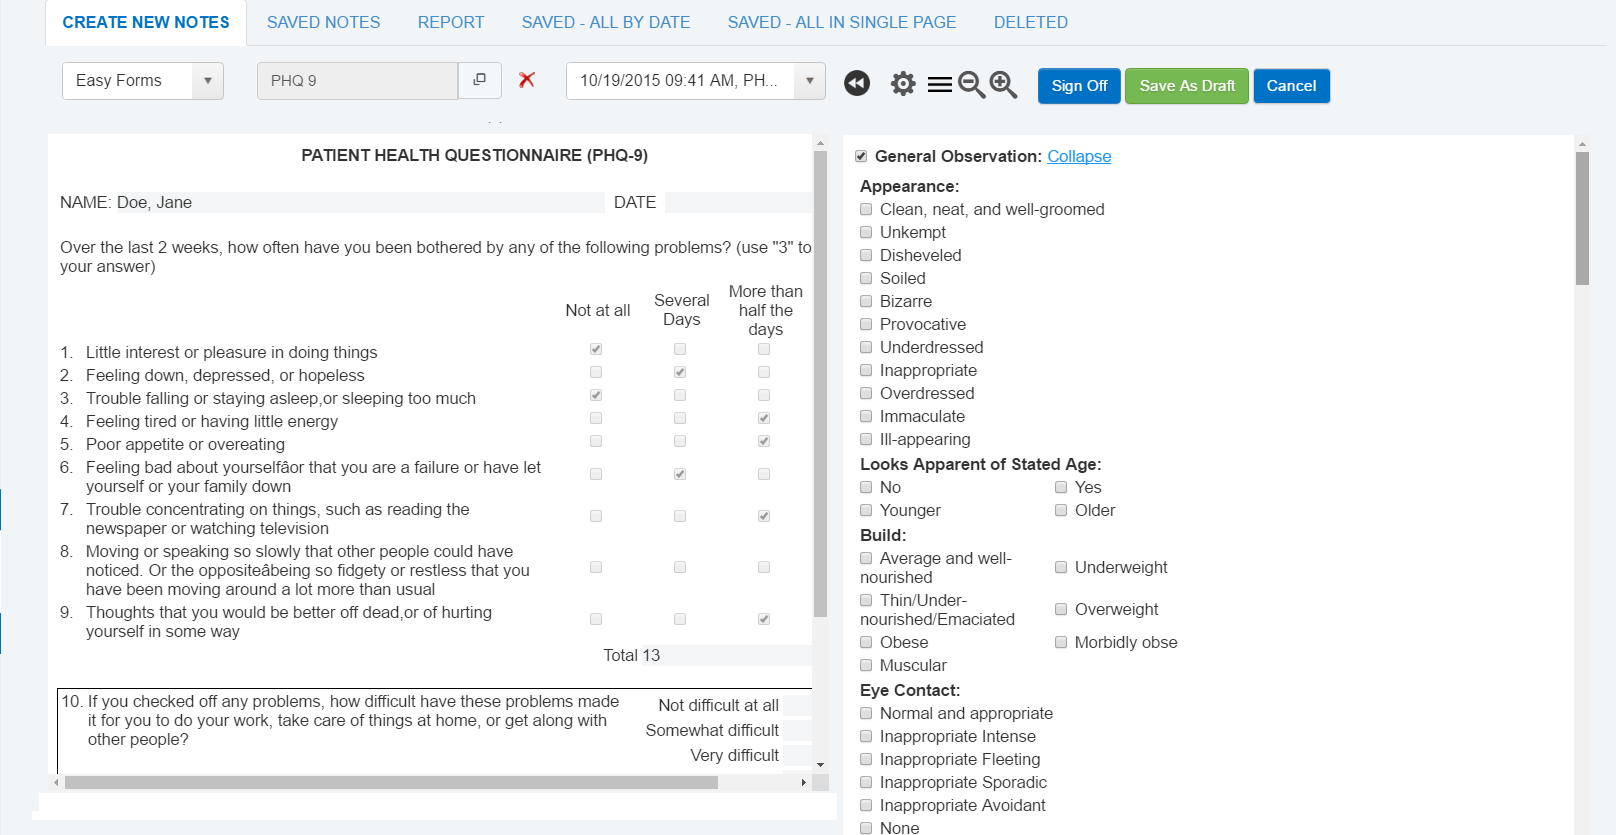Click the patient NAME field

(360, 202)
